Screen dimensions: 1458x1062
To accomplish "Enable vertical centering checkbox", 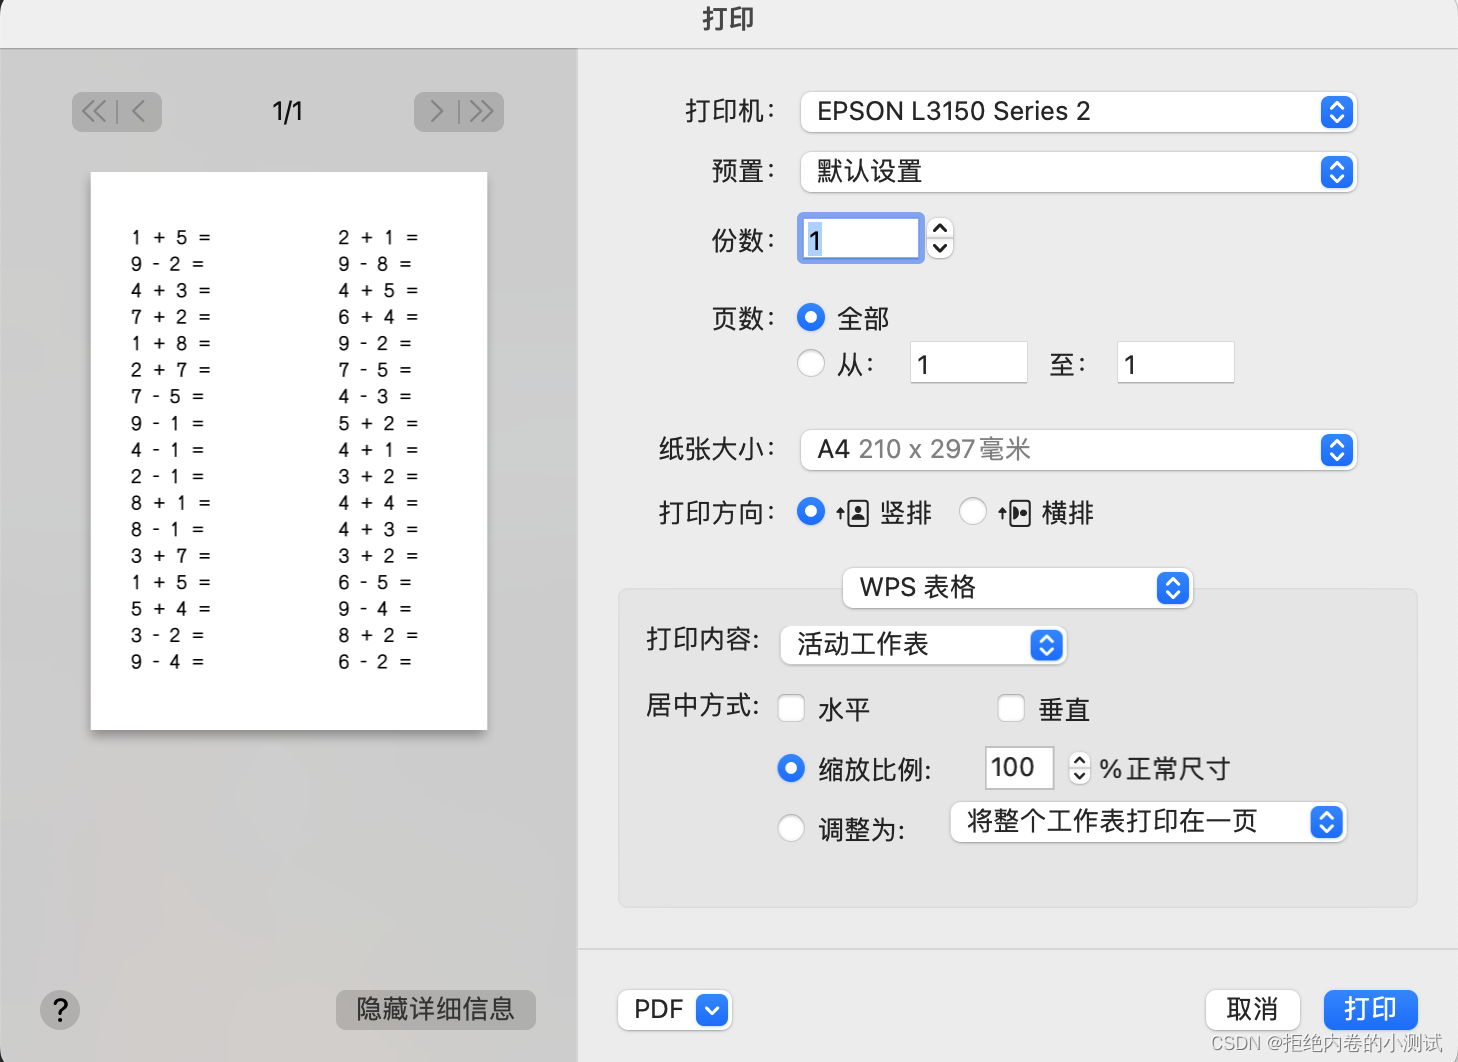I will click(x=1011, y=708).
